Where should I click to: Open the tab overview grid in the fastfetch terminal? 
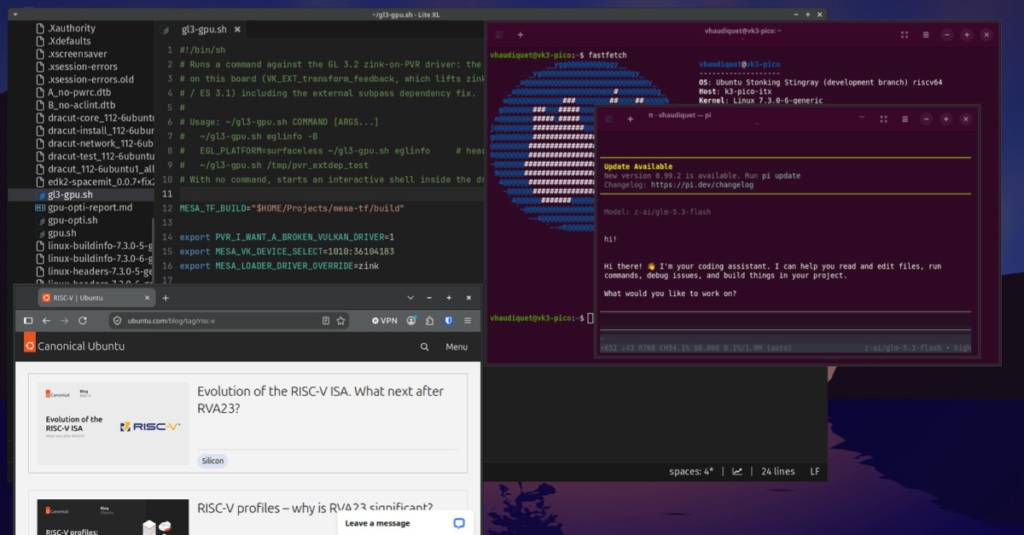tap(904, 35)
